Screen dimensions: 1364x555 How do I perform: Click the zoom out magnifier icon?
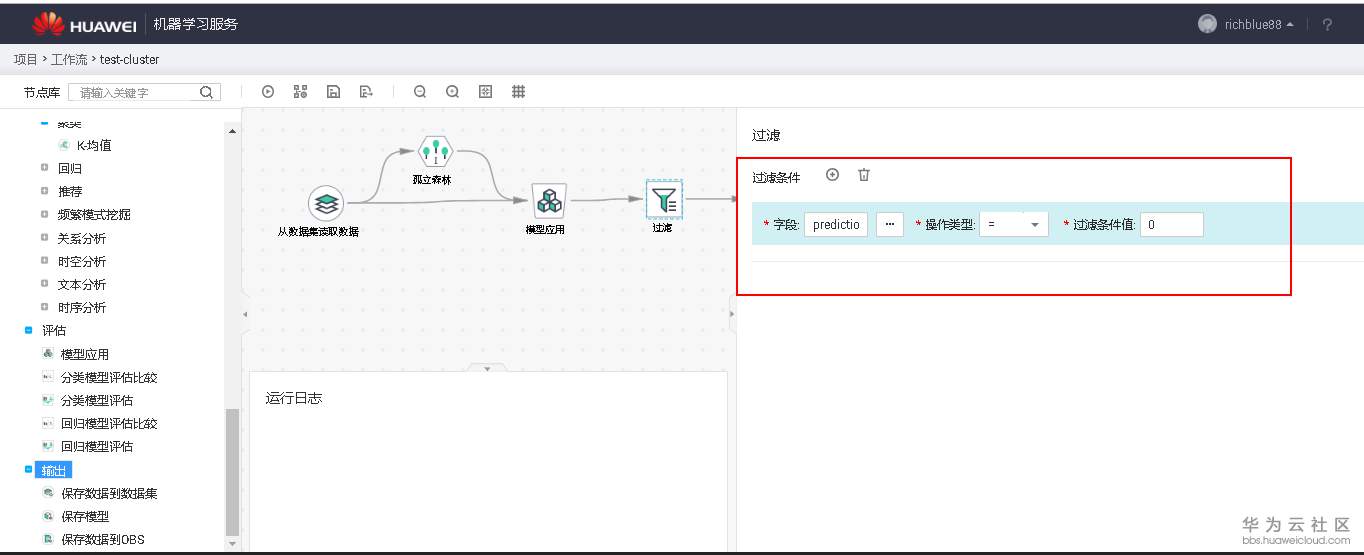420,92
